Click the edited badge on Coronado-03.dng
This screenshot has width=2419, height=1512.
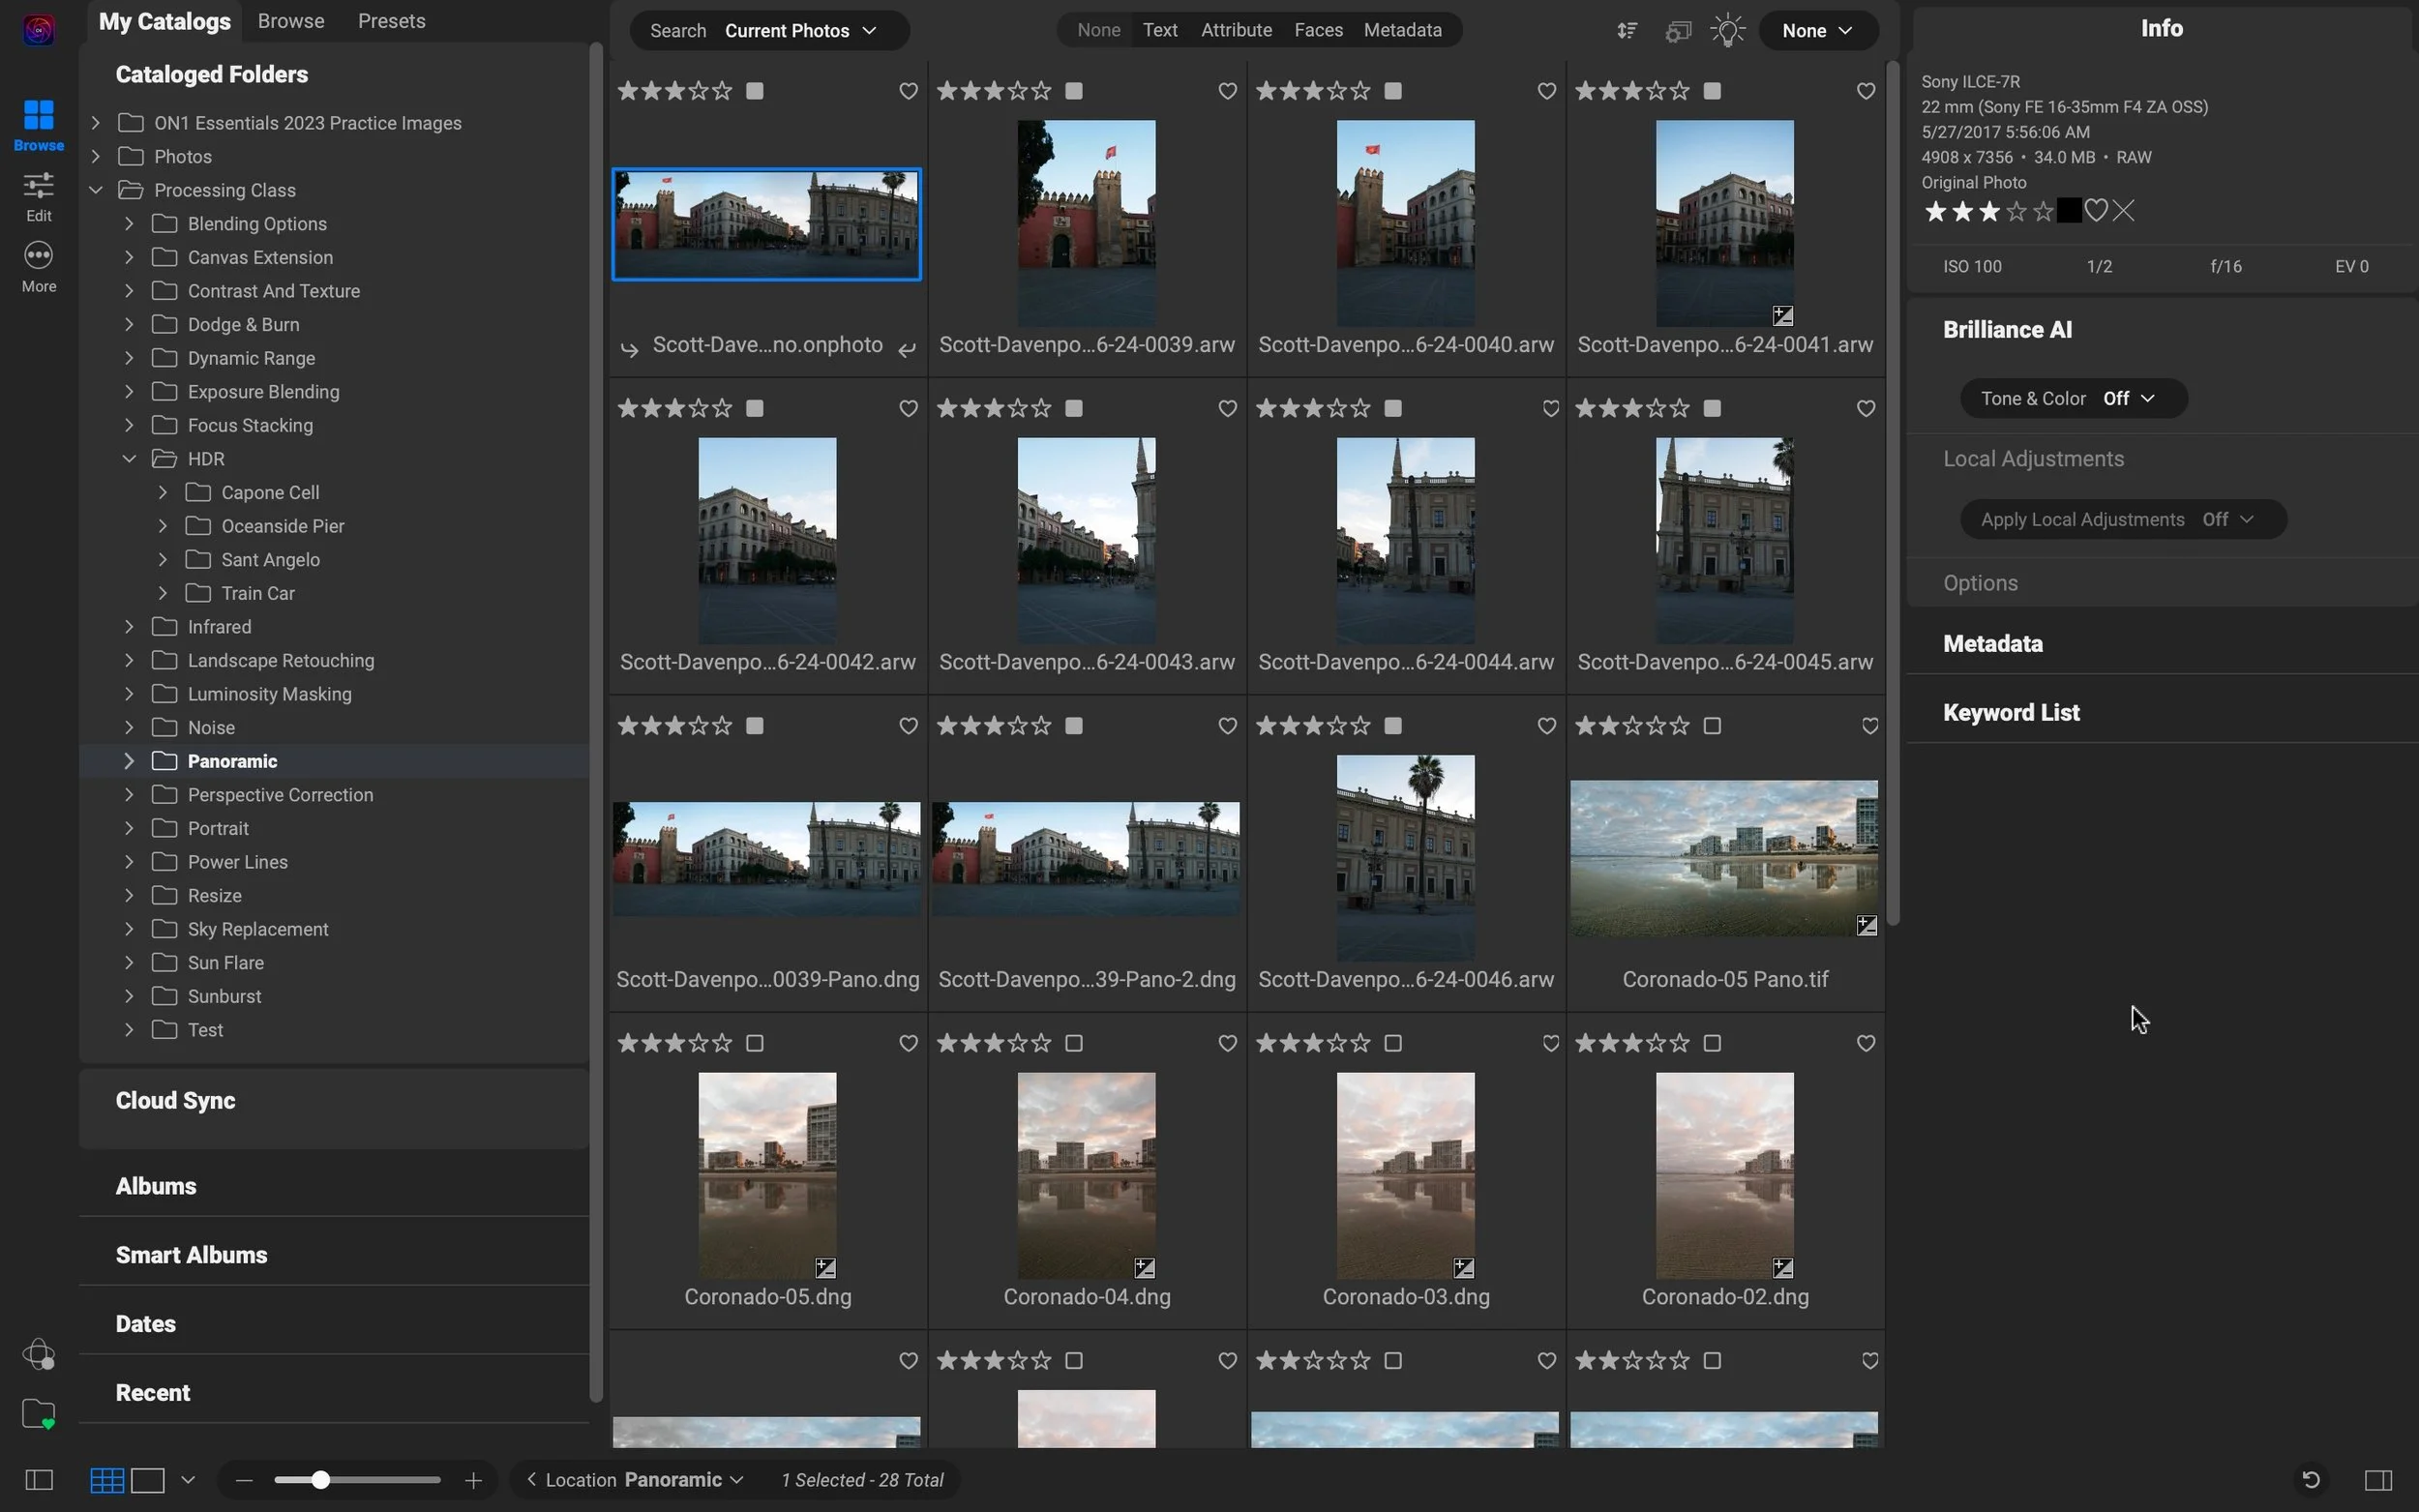1464,1268
